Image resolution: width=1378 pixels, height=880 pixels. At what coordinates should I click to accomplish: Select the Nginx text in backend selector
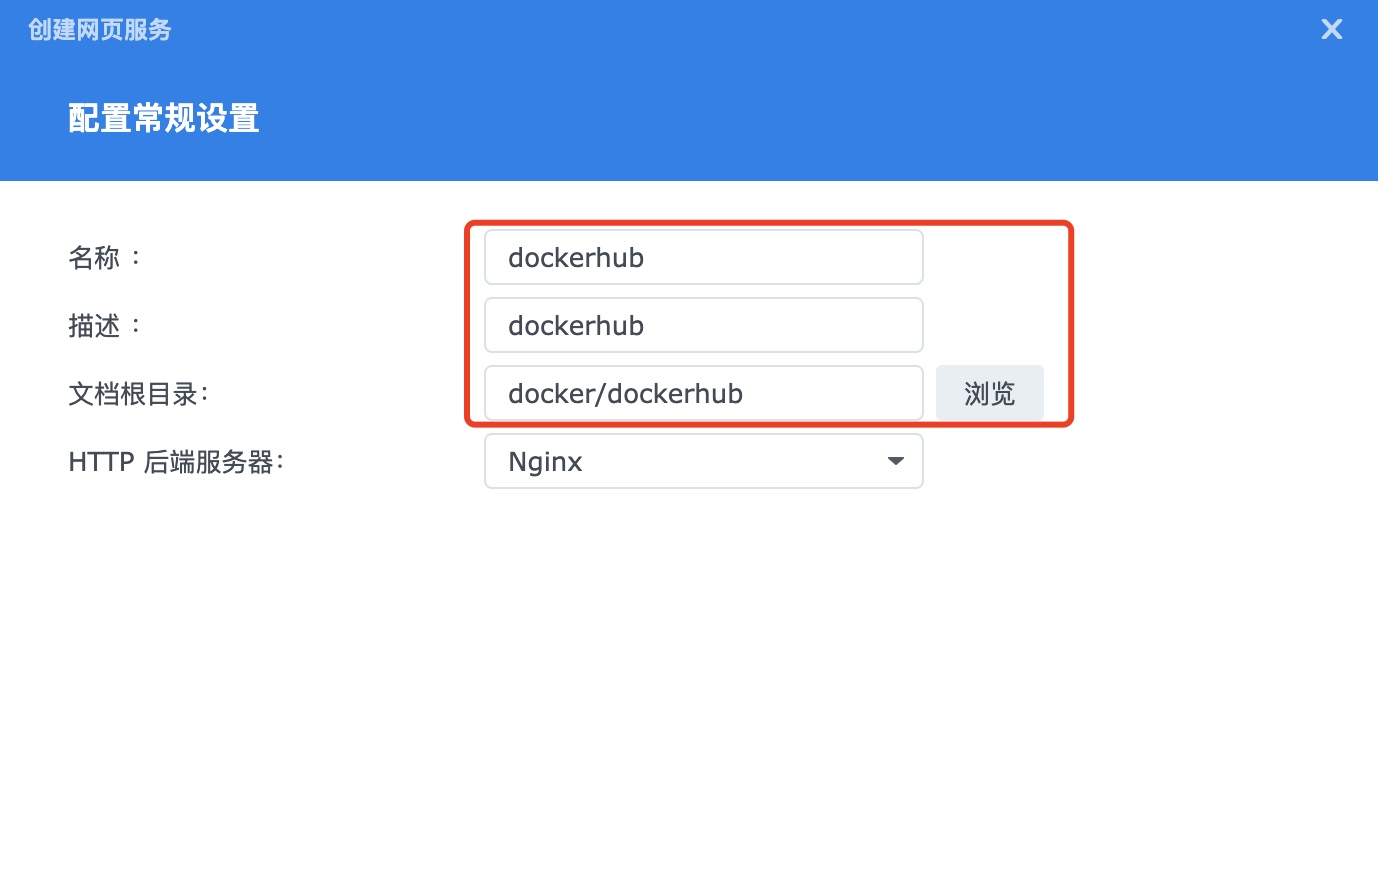[x=545, y=462]
